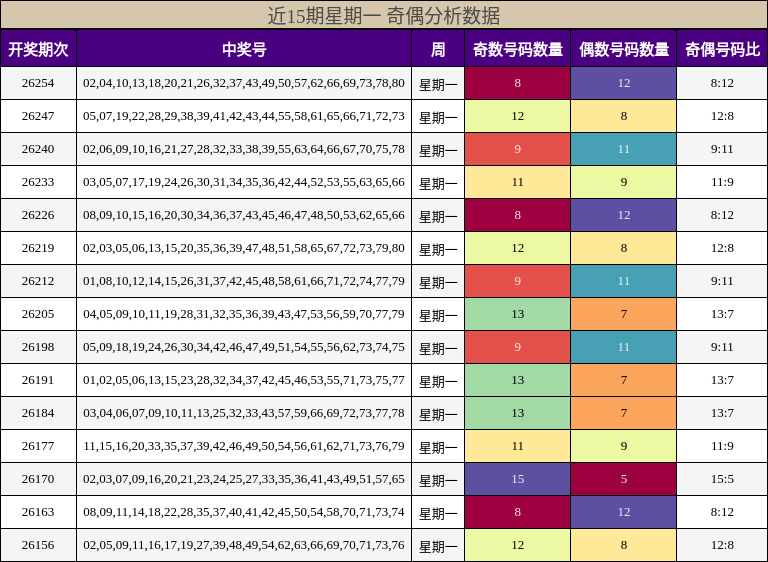Click even count 5 in row 26170

point(624,479)
